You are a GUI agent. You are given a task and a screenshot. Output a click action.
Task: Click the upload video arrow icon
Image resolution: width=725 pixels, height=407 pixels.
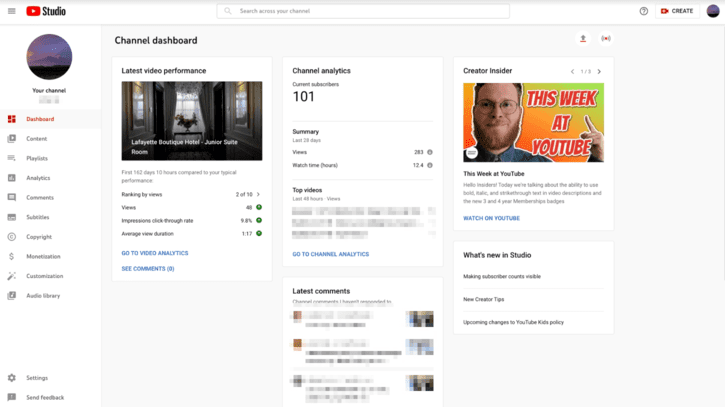[x=583, y=38]
